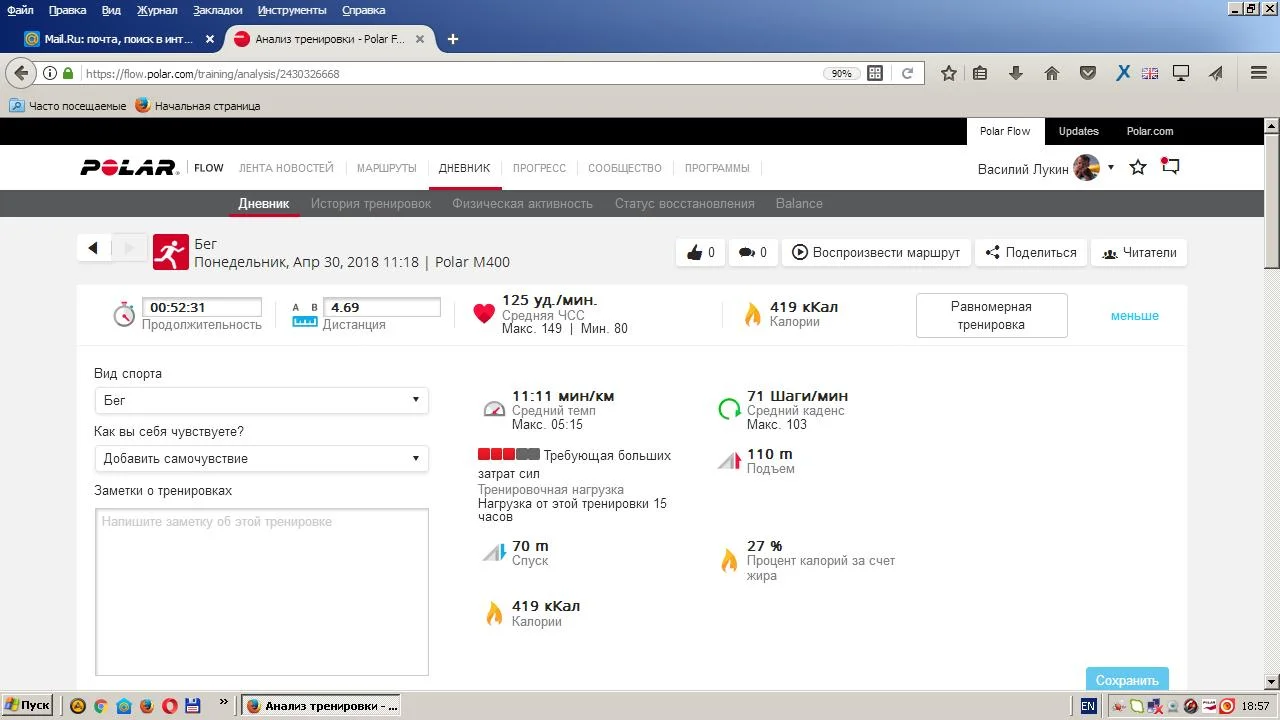
Task: Click the Polar logo
Action: 129,168
